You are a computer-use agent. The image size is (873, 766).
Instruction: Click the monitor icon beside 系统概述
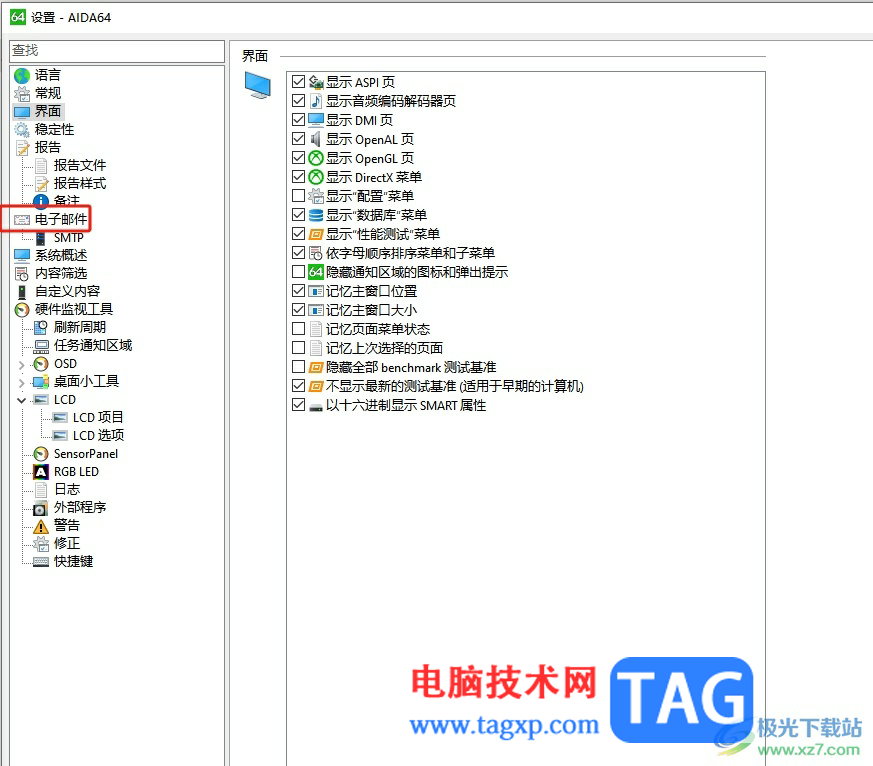tap(22, 256)
